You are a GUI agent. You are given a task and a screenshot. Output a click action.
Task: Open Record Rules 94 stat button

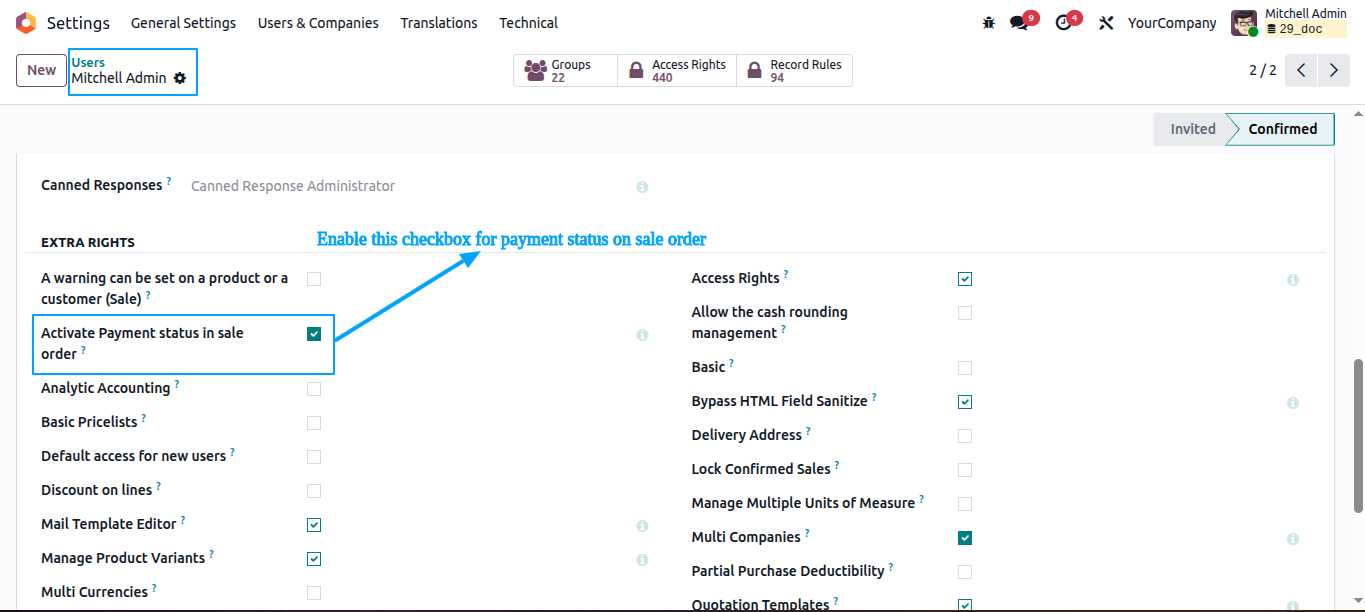[794, 70]
